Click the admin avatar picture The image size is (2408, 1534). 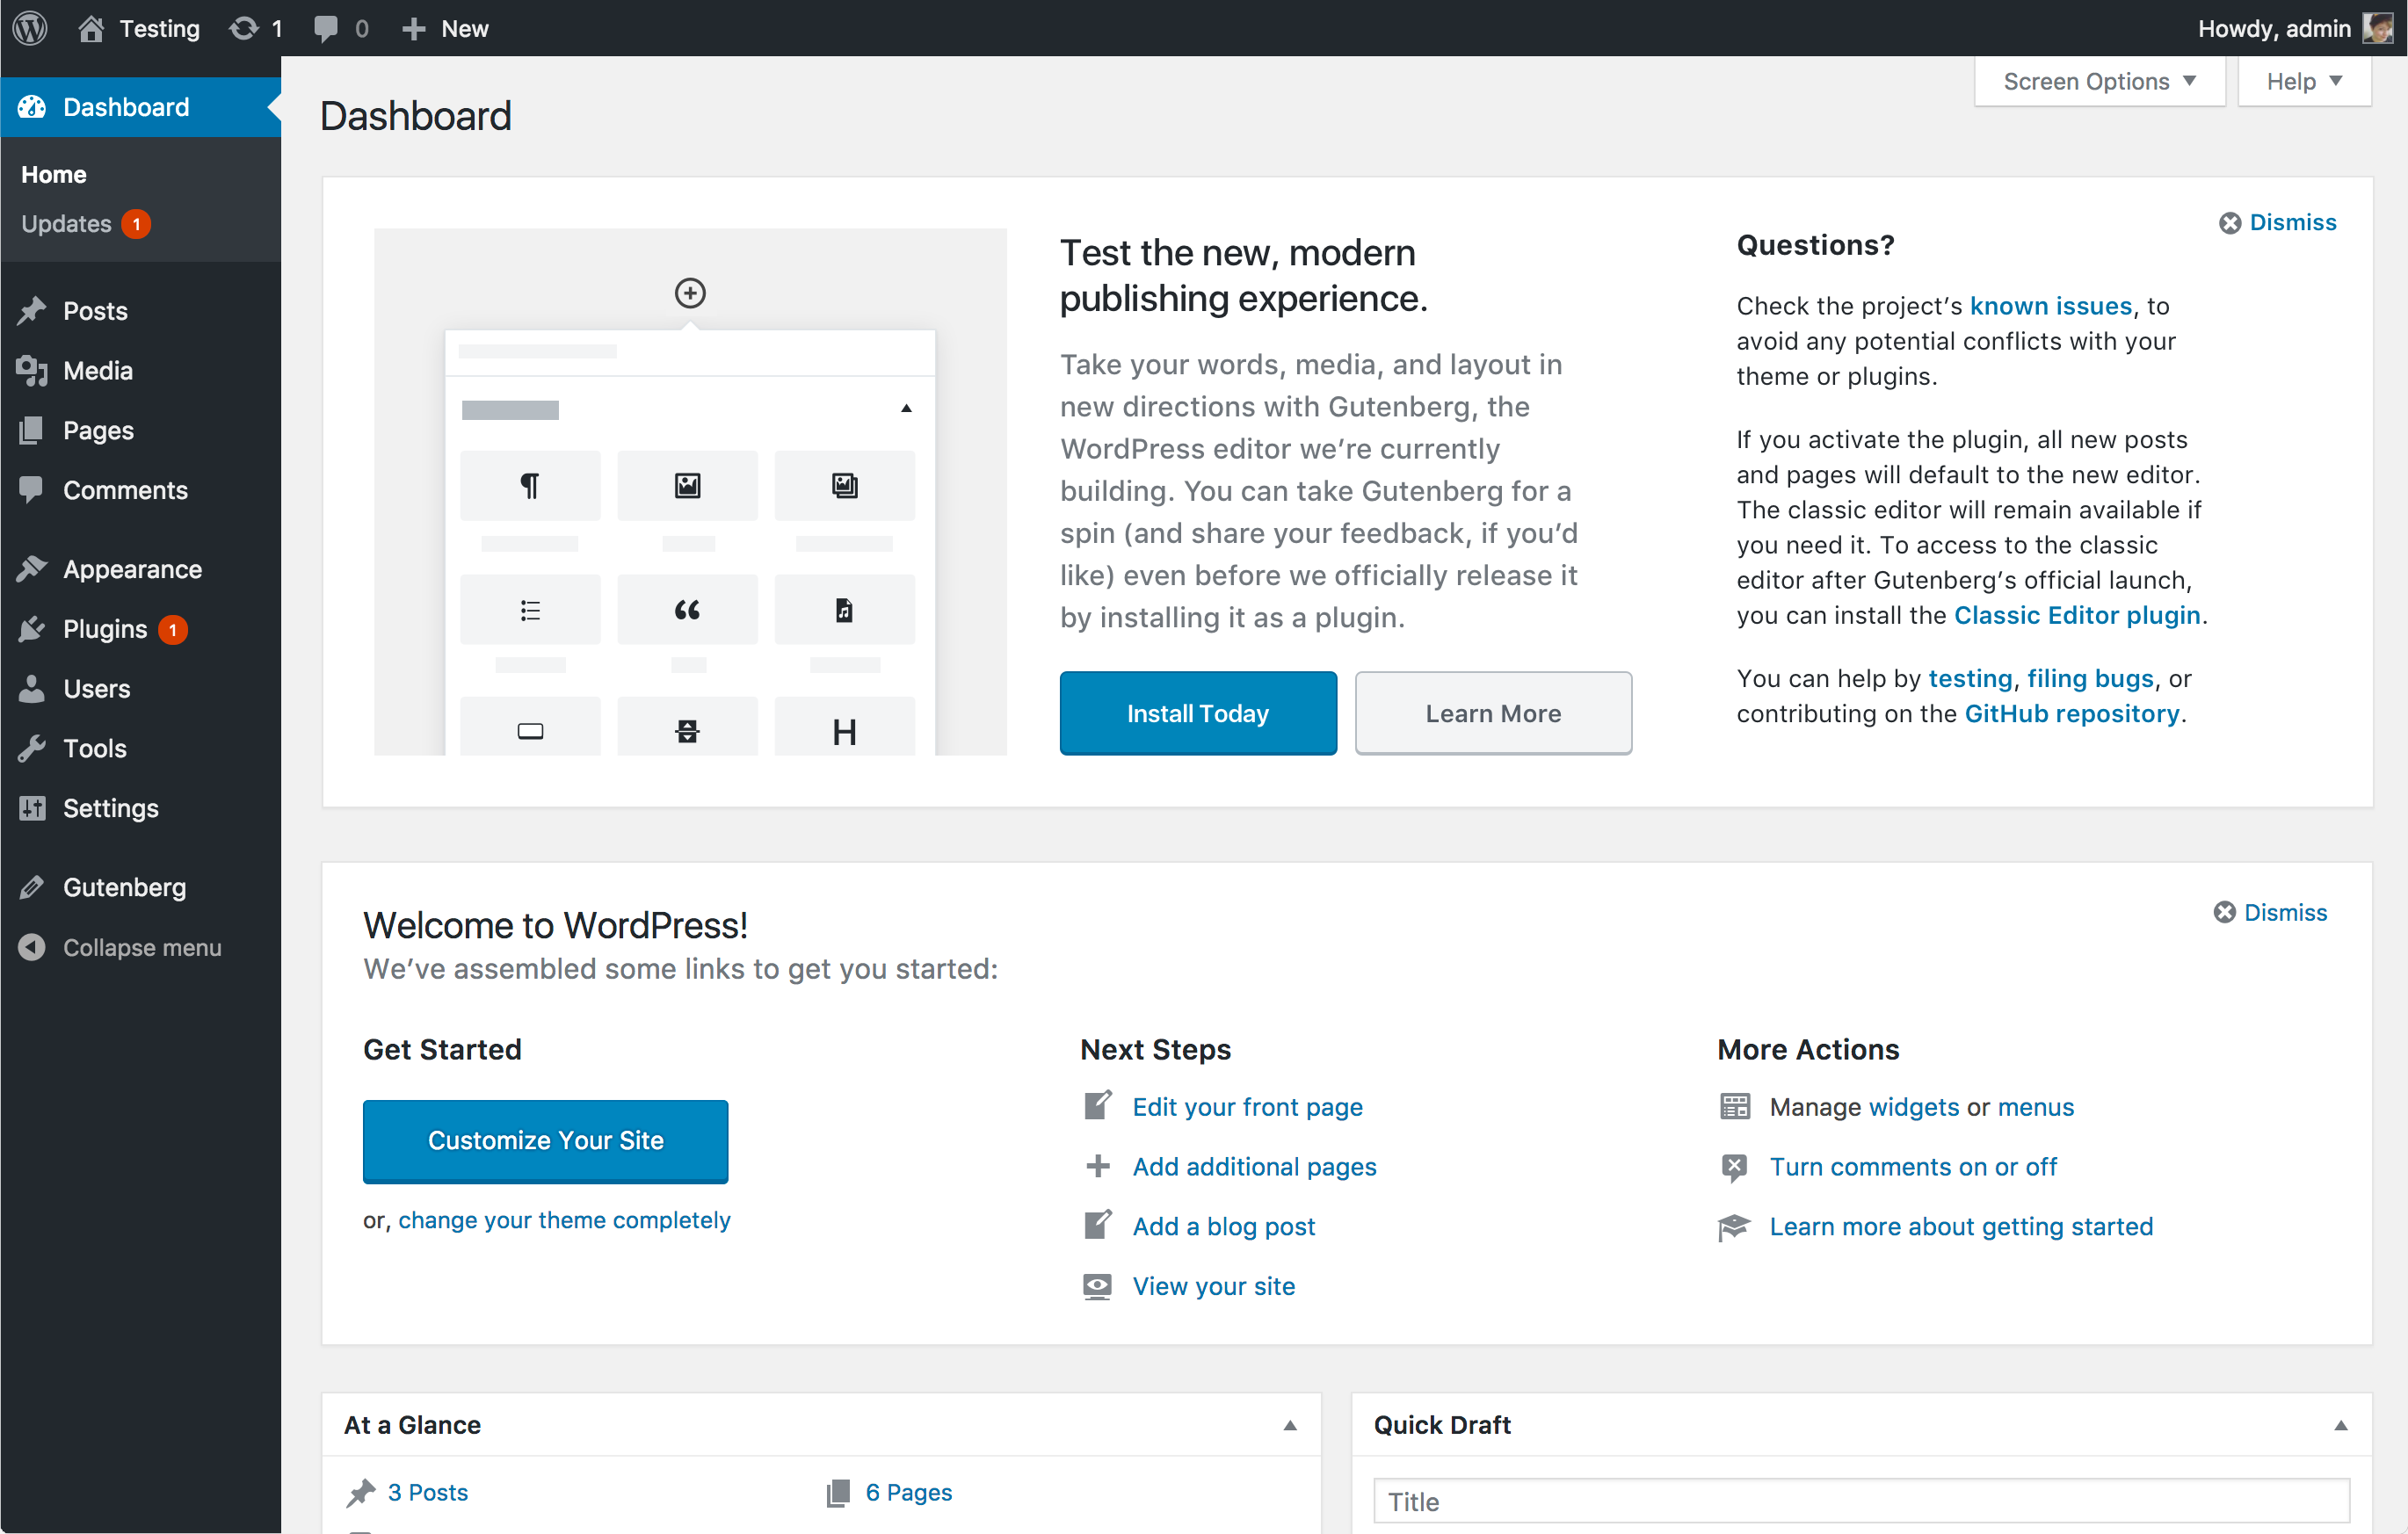[x=2377, y=28]
